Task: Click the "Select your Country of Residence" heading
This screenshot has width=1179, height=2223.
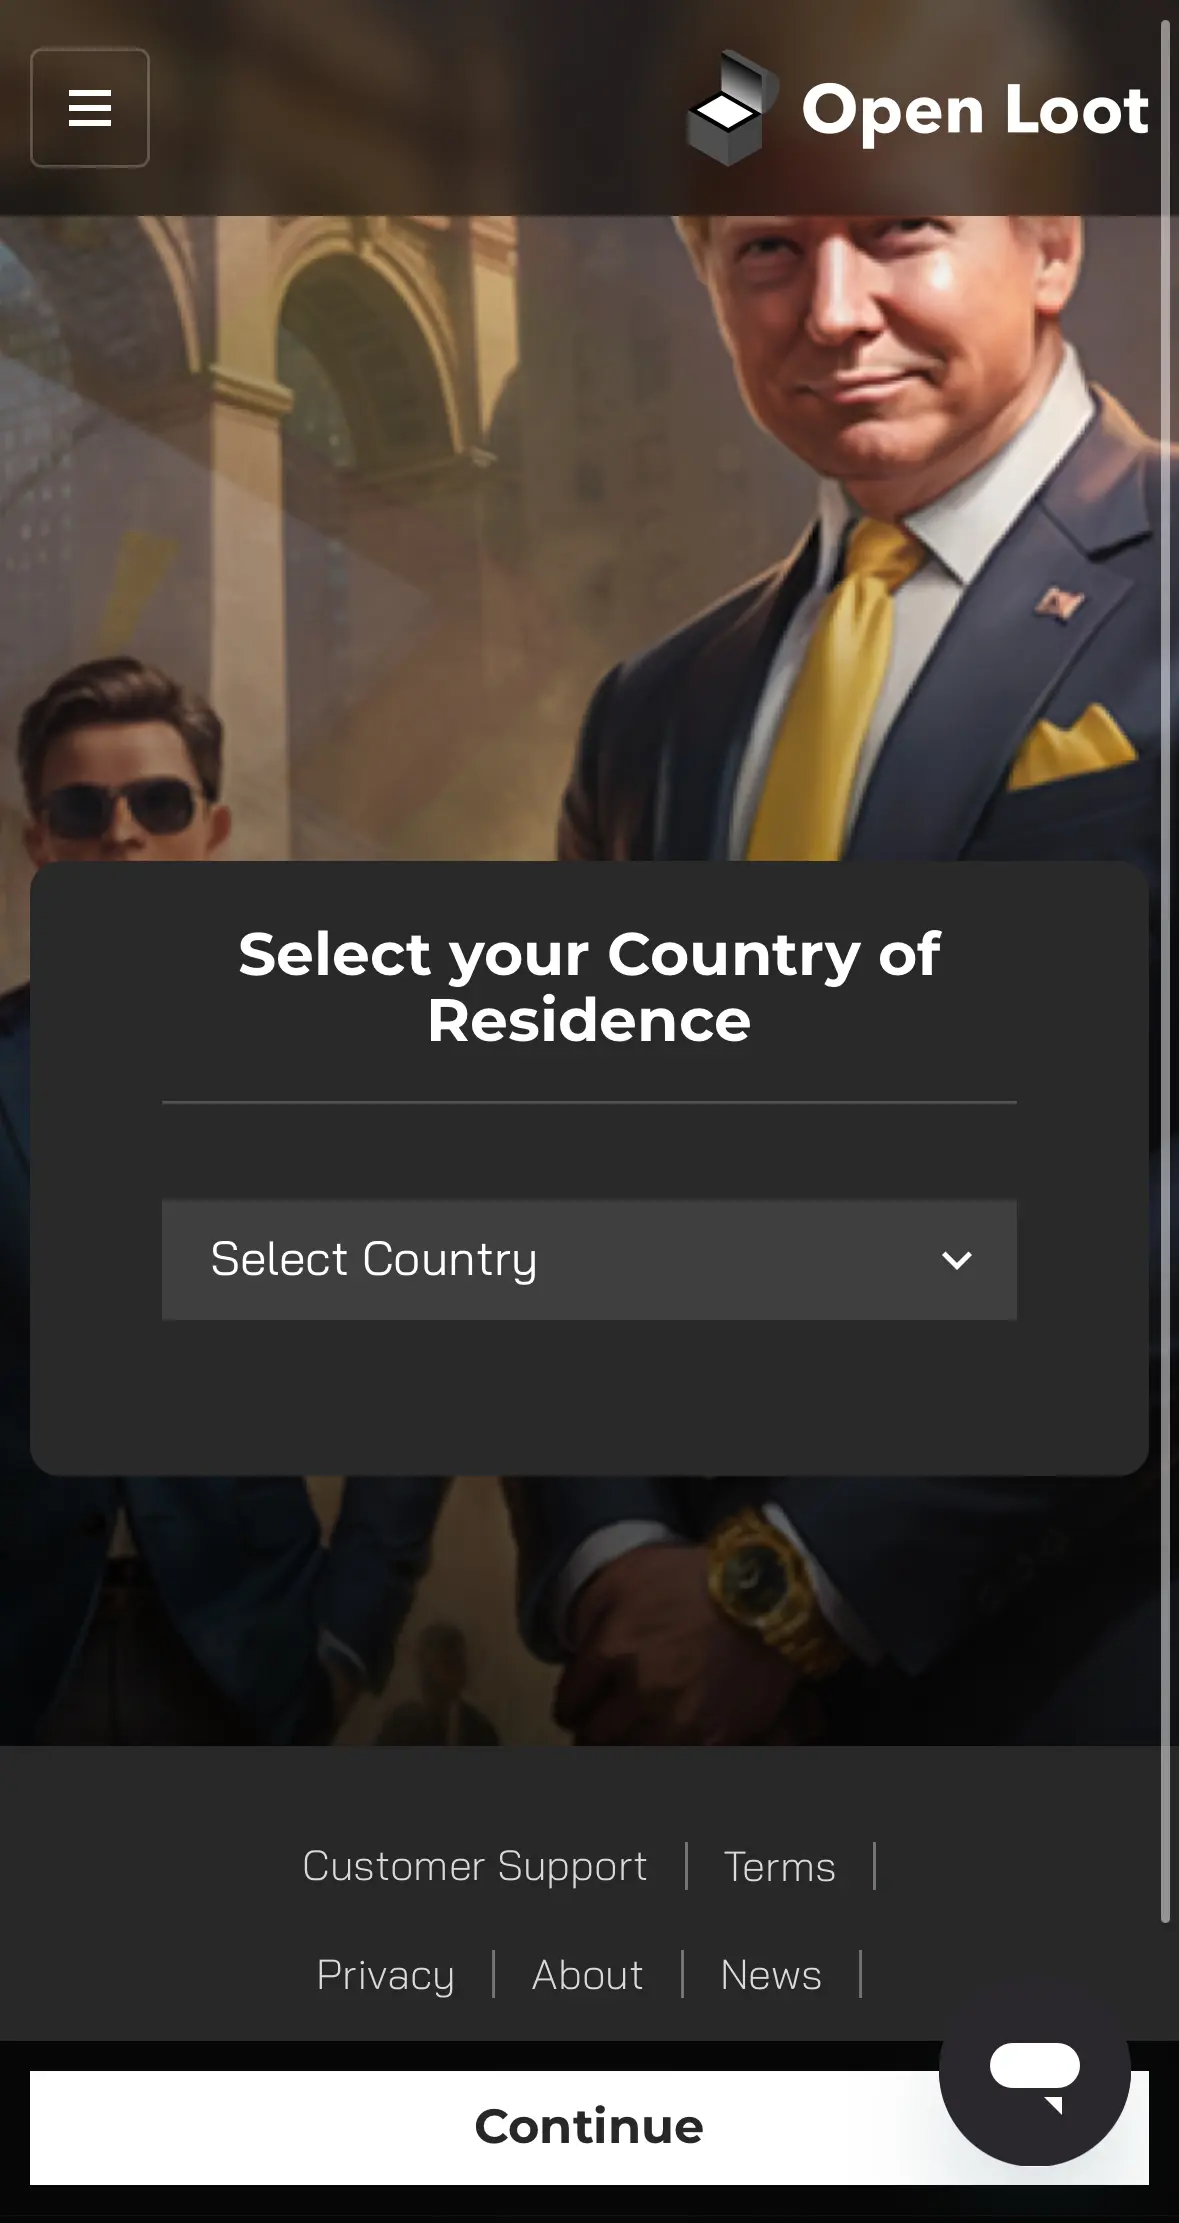Action: [x=589, y=987]
